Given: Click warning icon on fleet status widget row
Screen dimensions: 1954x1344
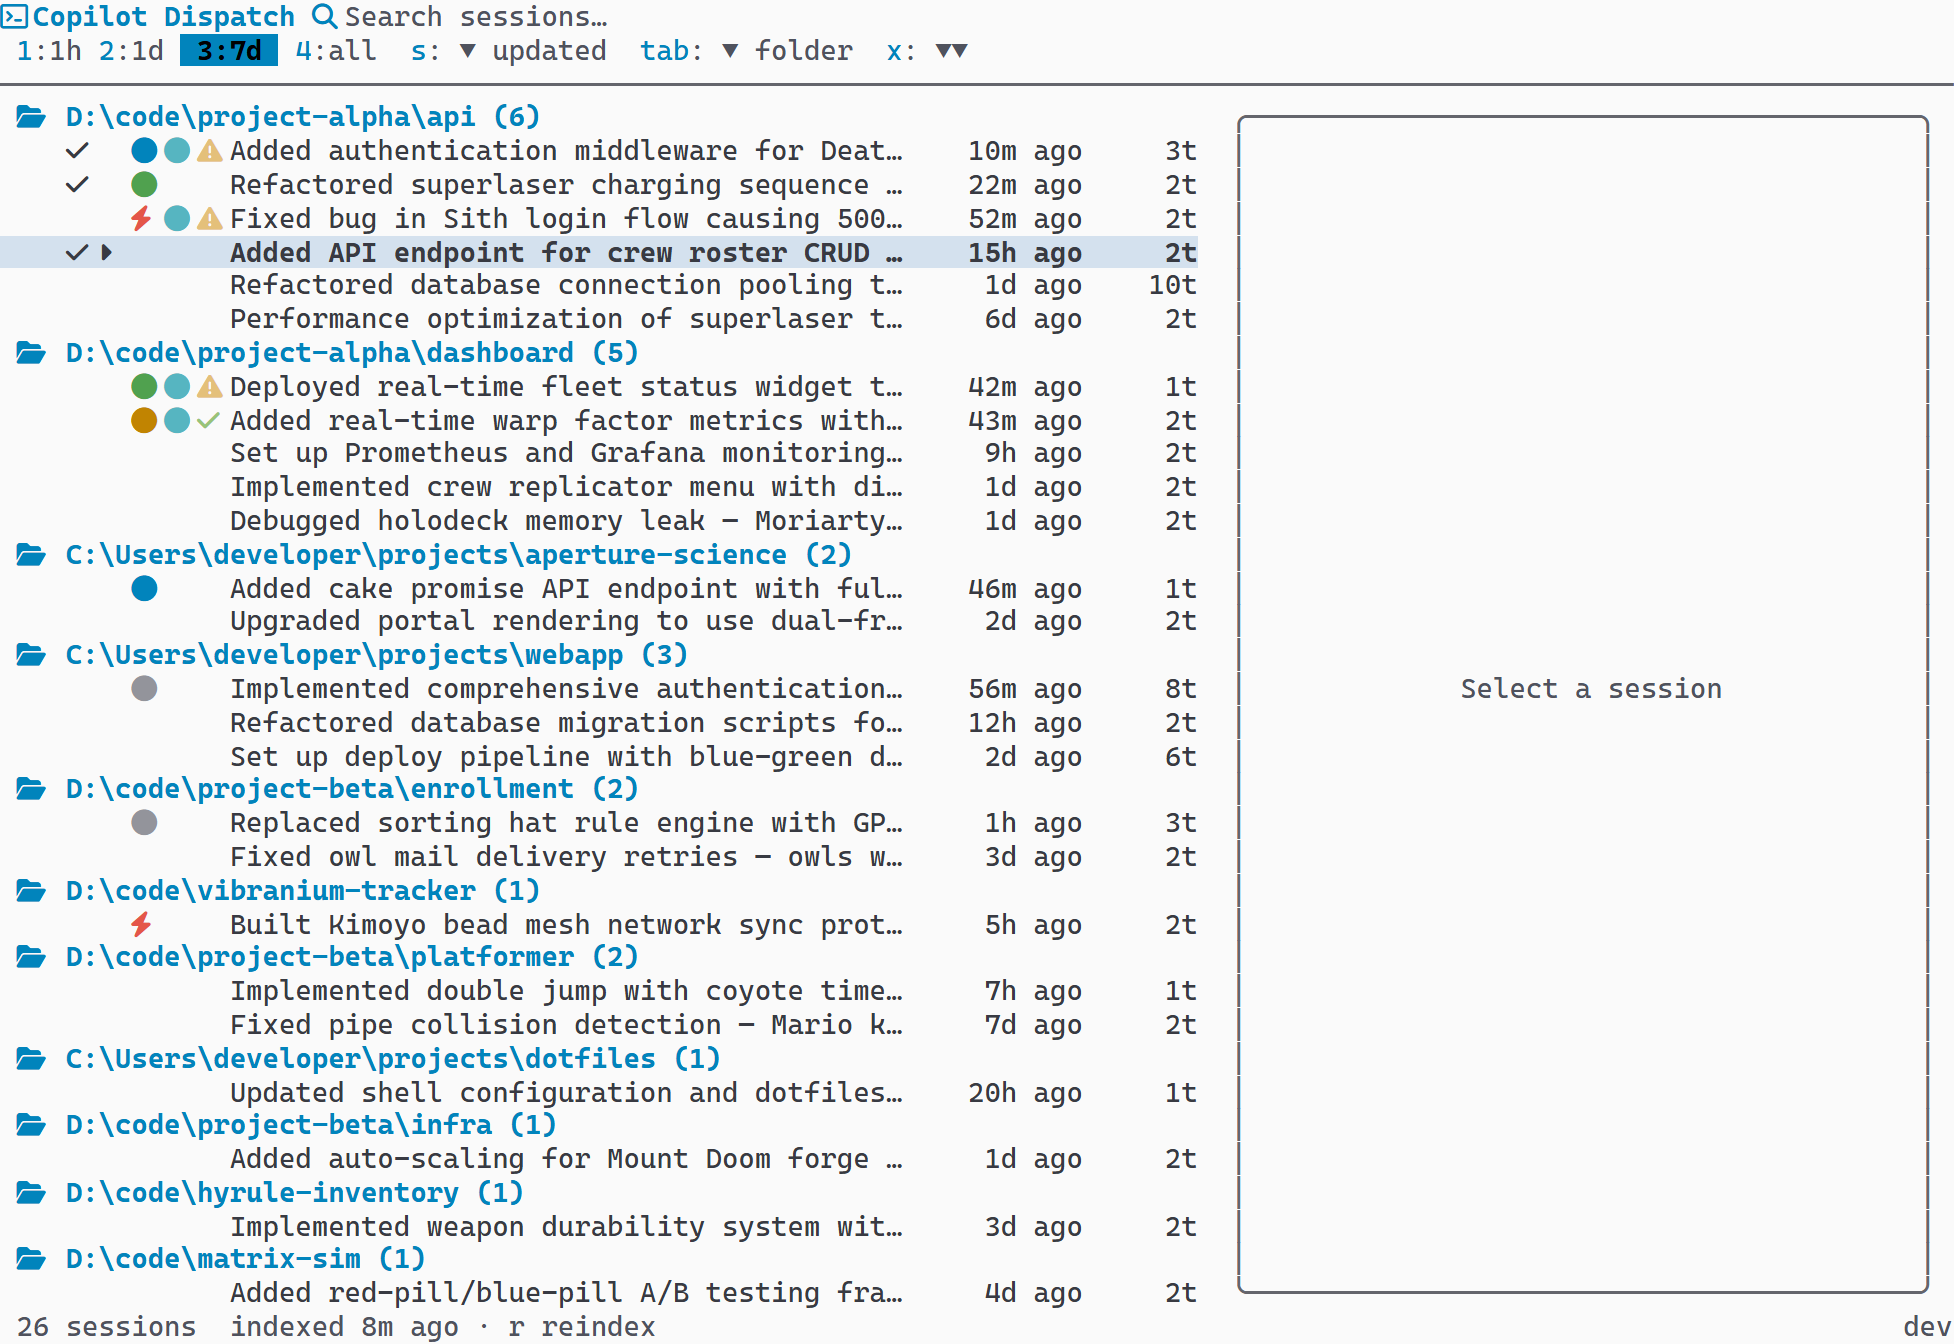Looking at the screenshot, I should point(209,387).
